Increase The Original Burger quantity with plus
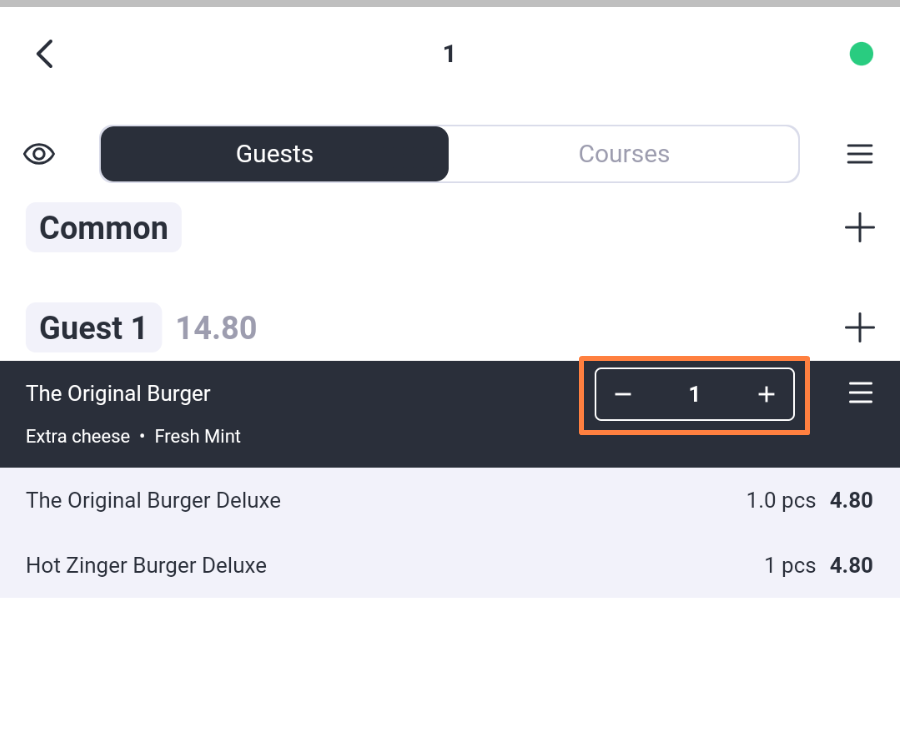 click(766, 394)
